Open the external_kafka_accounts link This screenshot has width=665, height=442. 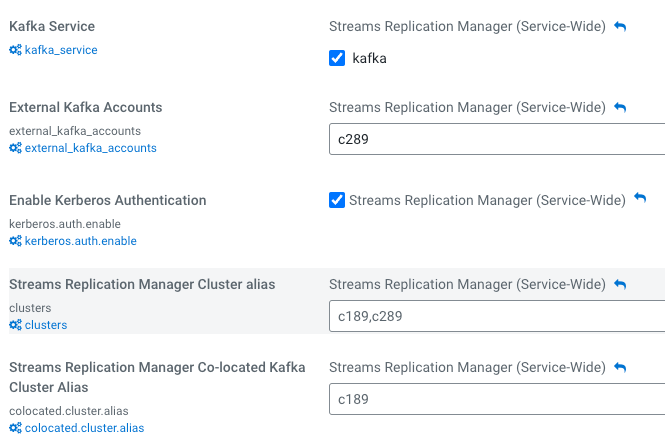(x=91, y=148)
